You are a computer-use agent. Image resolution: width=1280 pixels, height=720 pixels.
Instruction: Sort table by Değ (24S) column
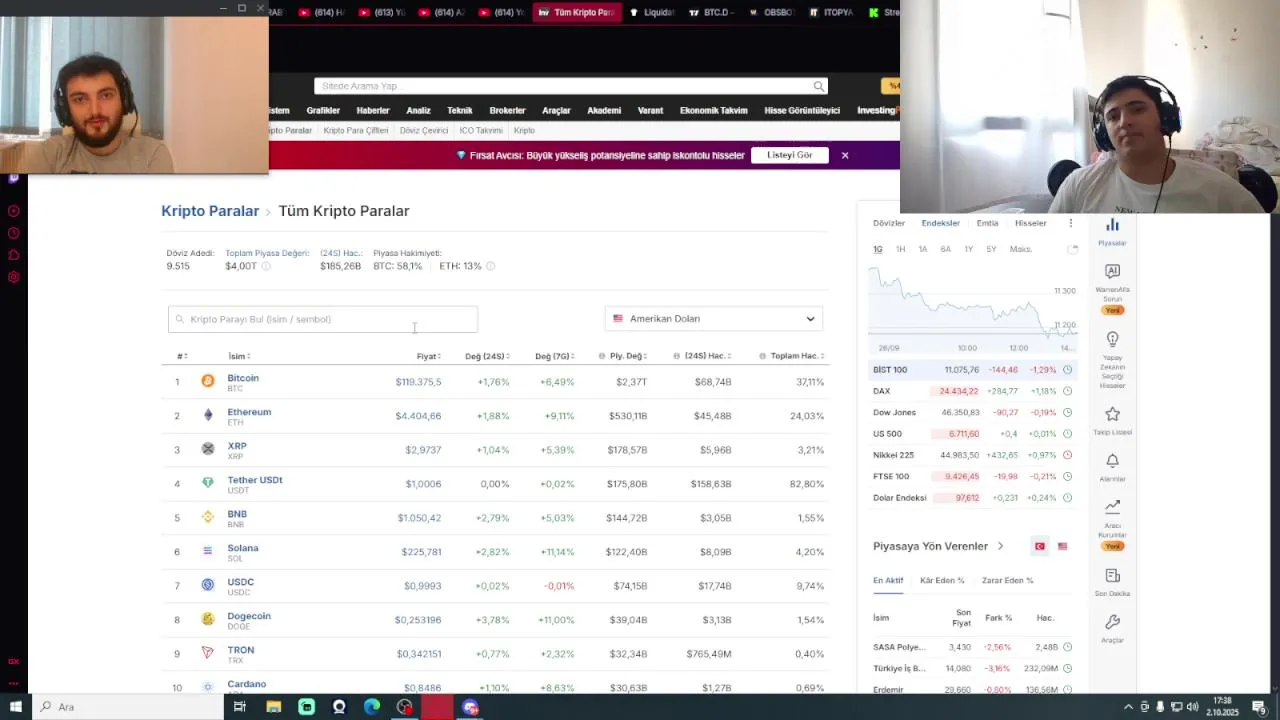(487, 356)
